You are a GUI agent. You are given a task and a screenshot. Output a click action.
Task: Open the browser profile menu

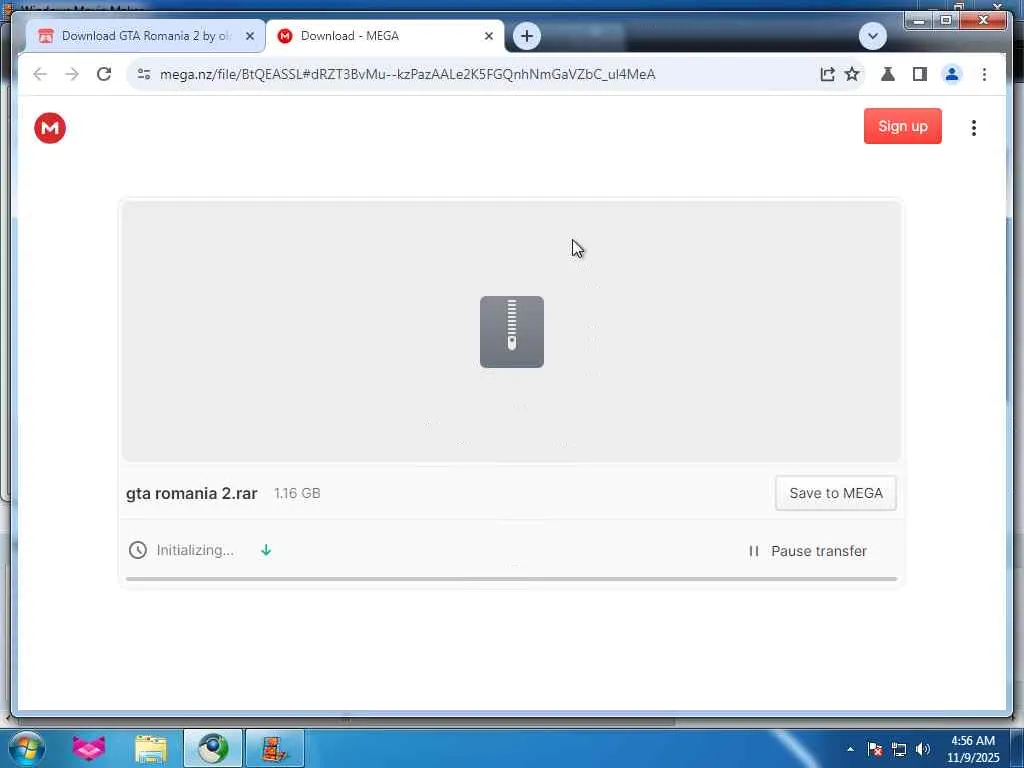(x=952, y=74)
